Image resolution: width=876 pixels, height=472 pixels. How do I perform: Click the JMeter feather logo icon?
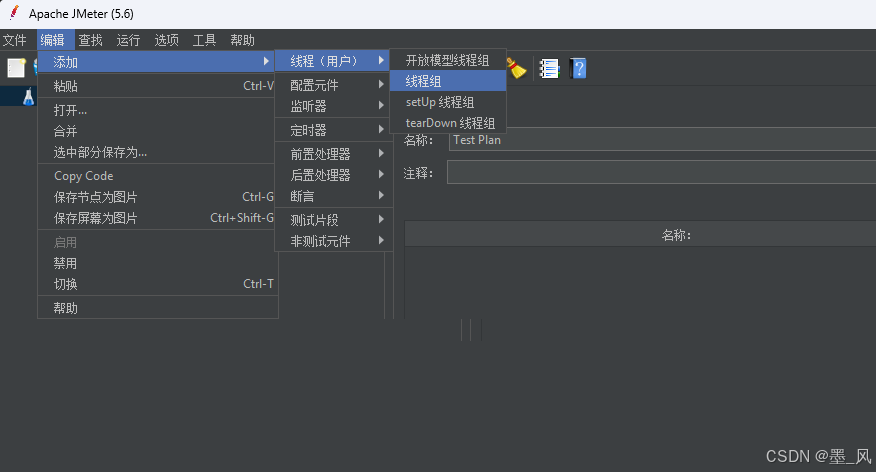coord(14,13)
